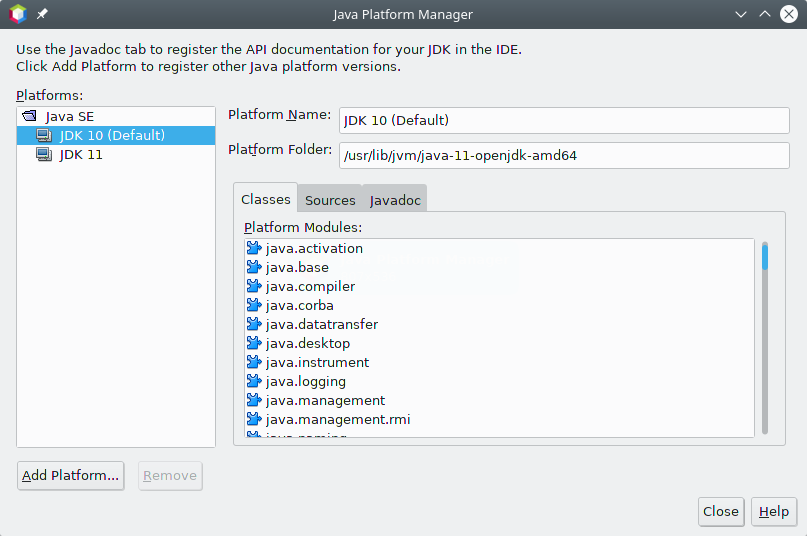Click the Java SE folder icon
The height and width of the screenshot is (536, 807).
pos(30,116)
